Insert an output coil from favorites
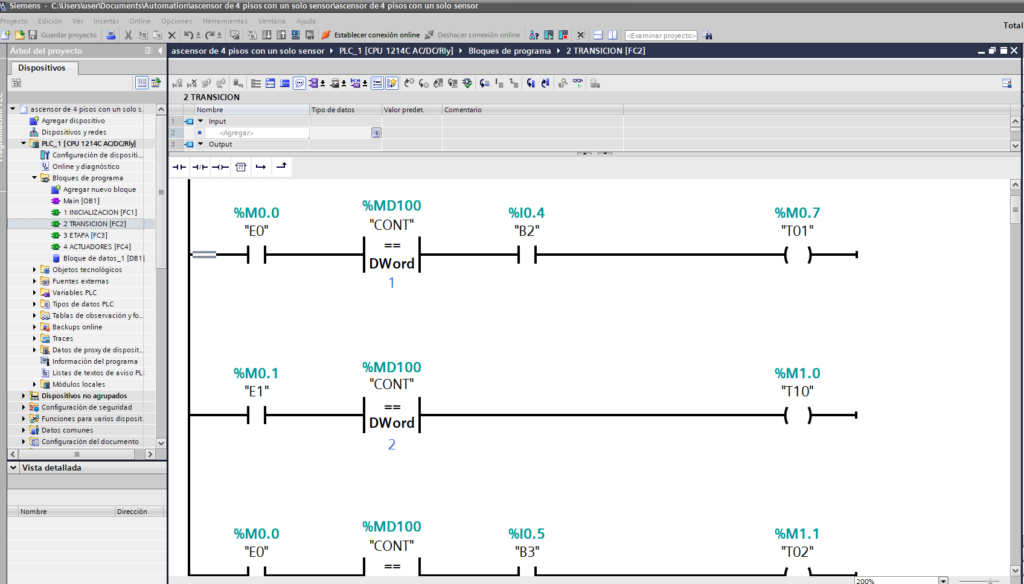 tap(220, 167)
